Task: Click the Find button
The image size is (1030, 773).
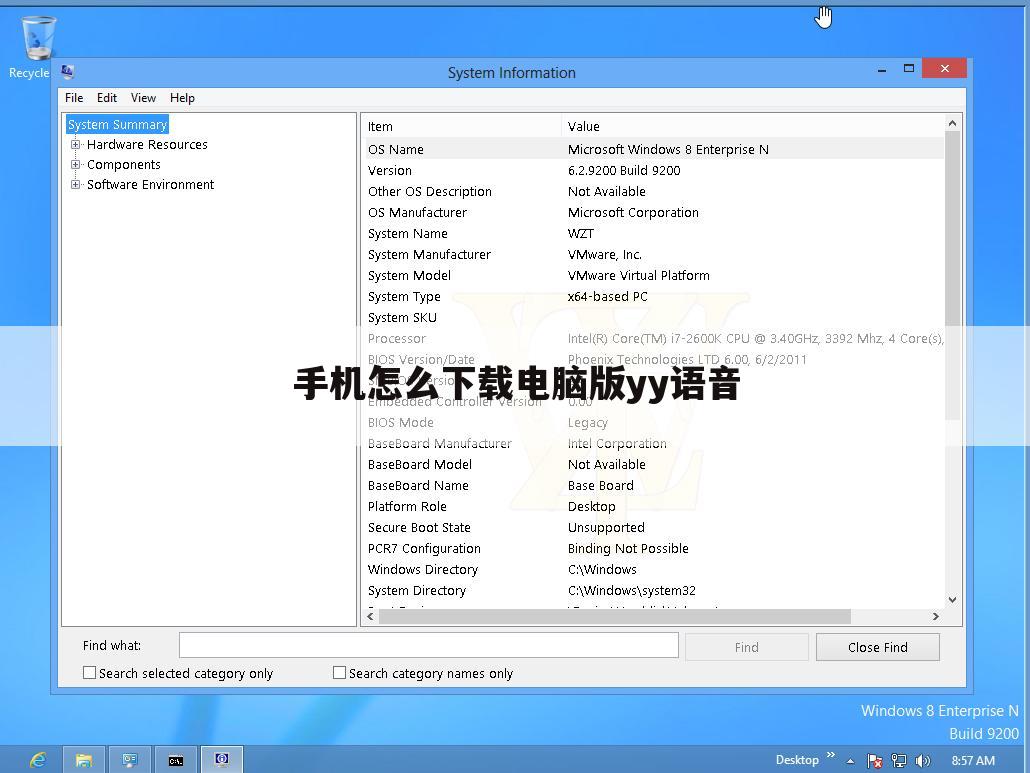Action: pos(746,647)
